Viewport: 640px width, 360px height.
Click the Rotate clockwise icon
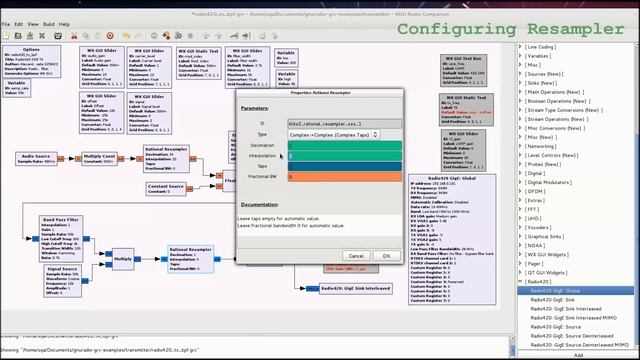(x=218, y=36)
